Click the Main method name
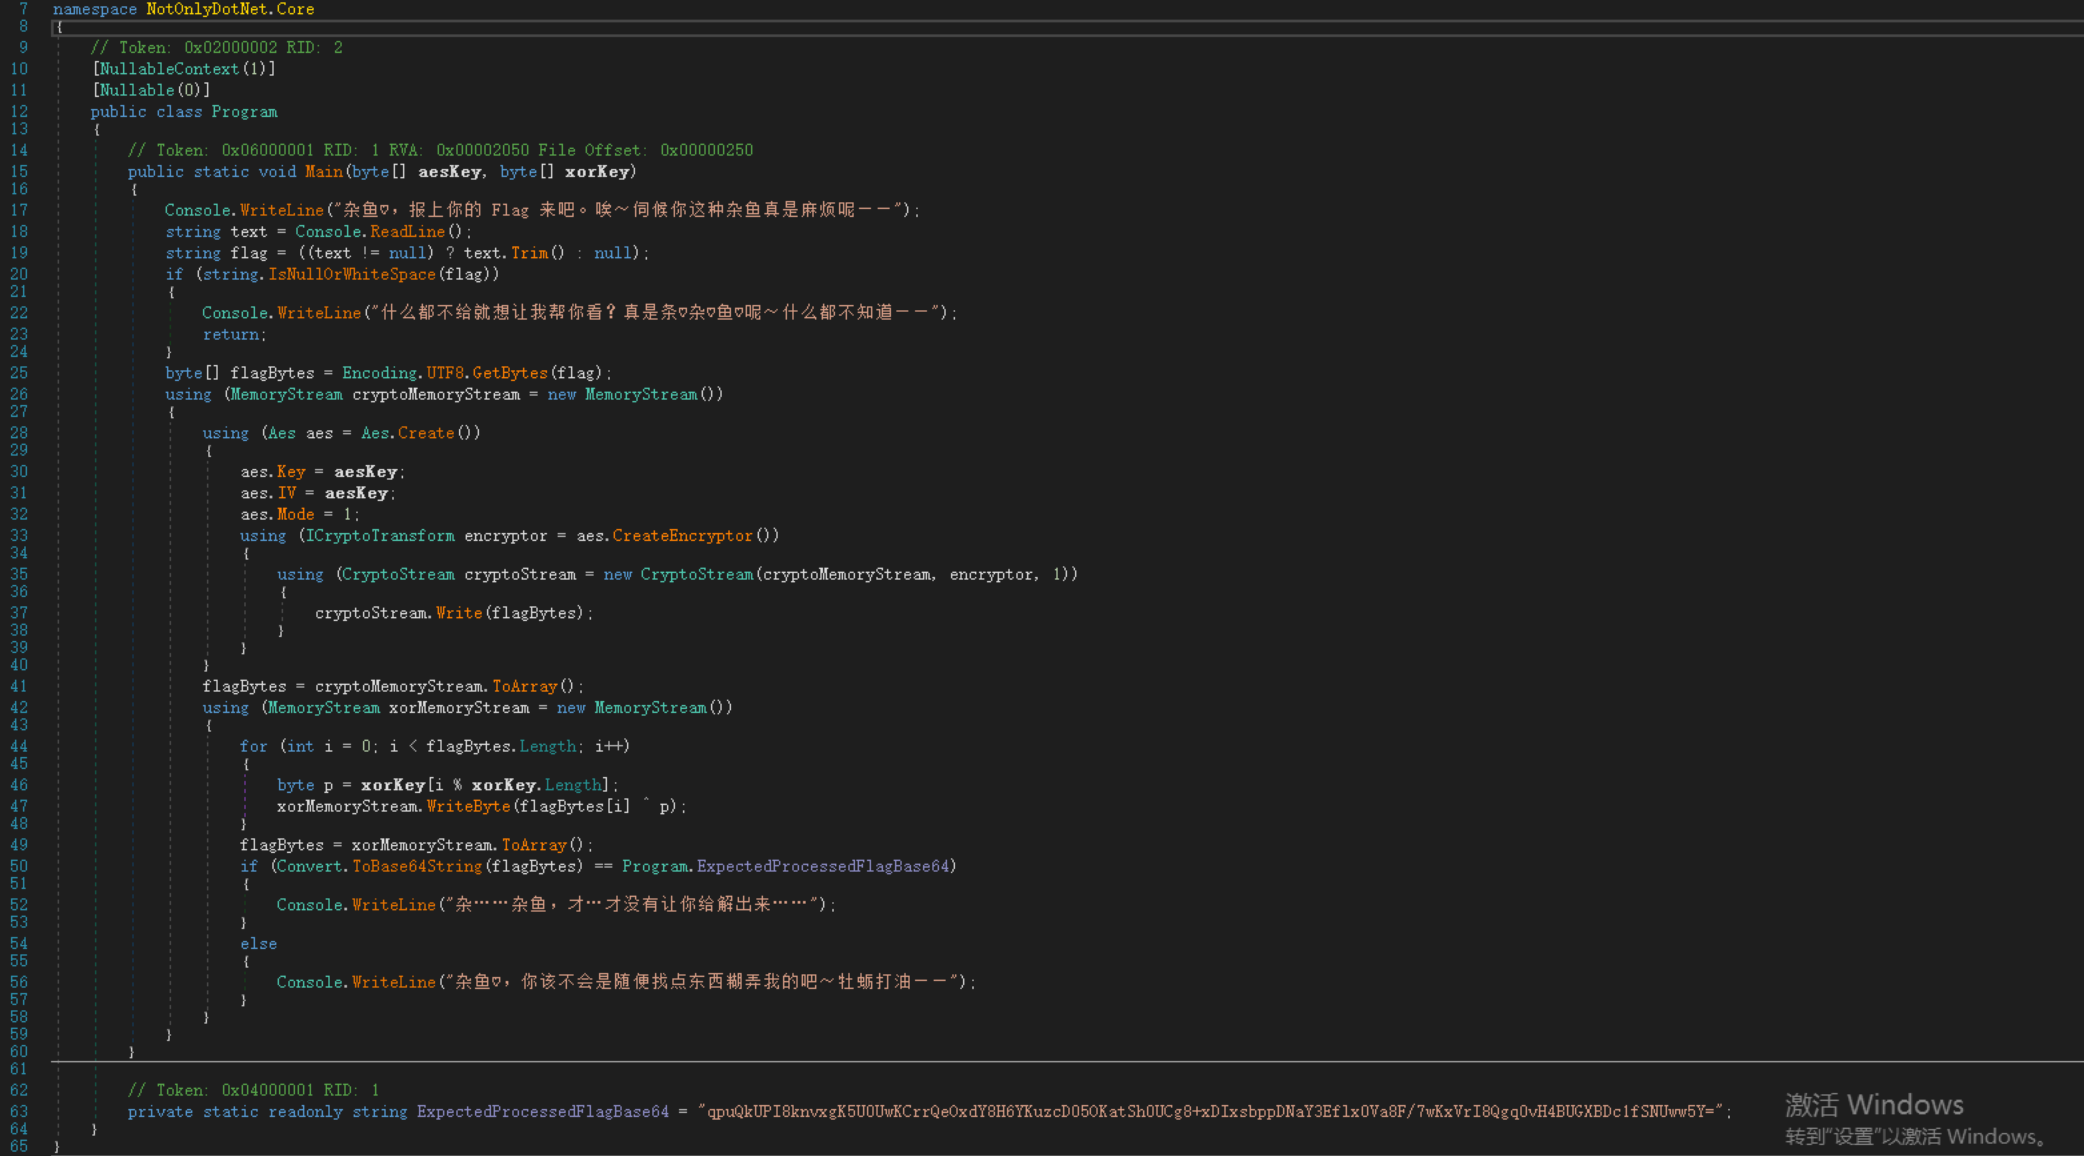2084x1156 pixels. pyautogui.click(x=323, y=172)
